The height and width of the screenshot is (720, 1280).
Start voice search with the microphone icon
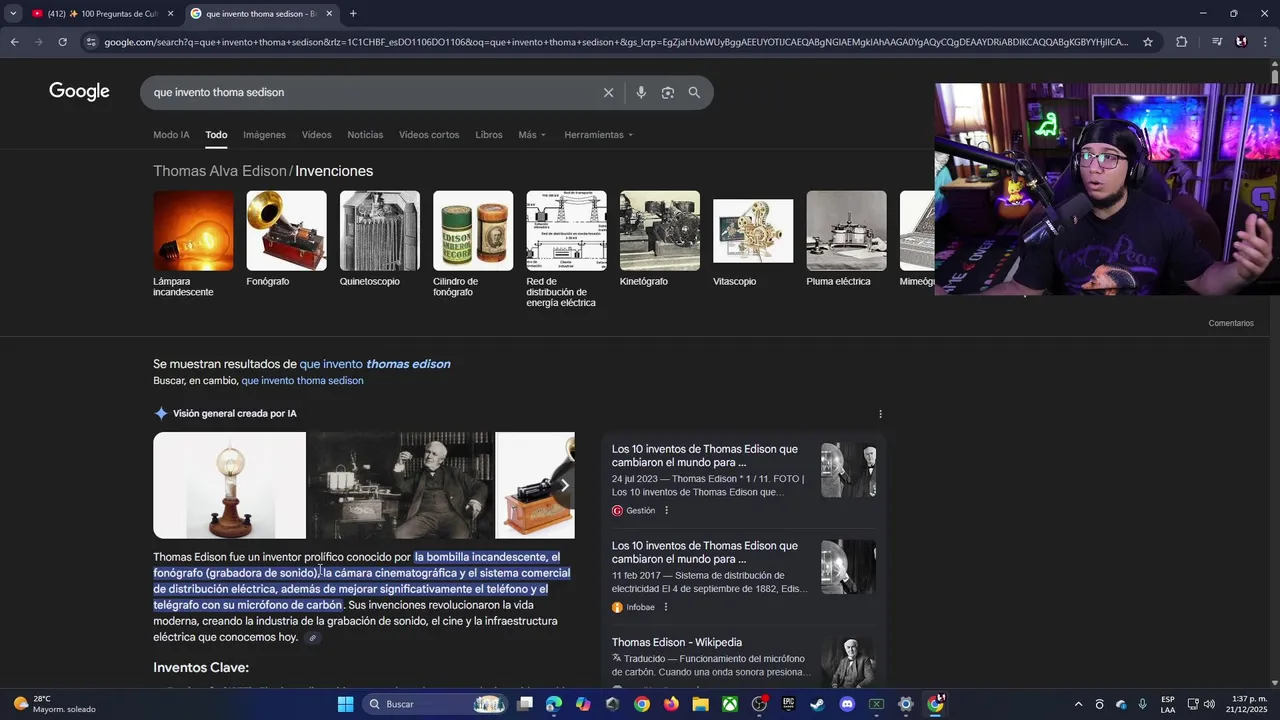[641, 92]
